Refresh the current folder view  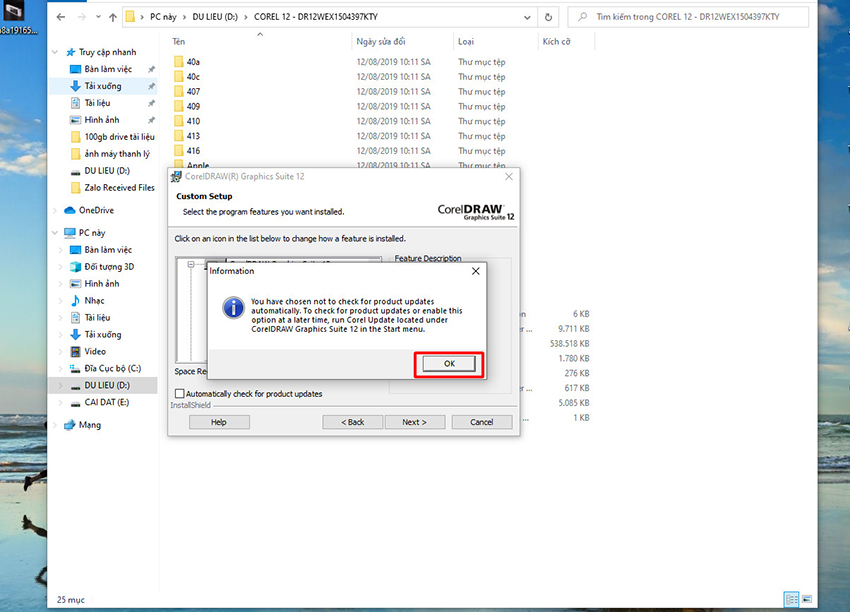point(548,17)
